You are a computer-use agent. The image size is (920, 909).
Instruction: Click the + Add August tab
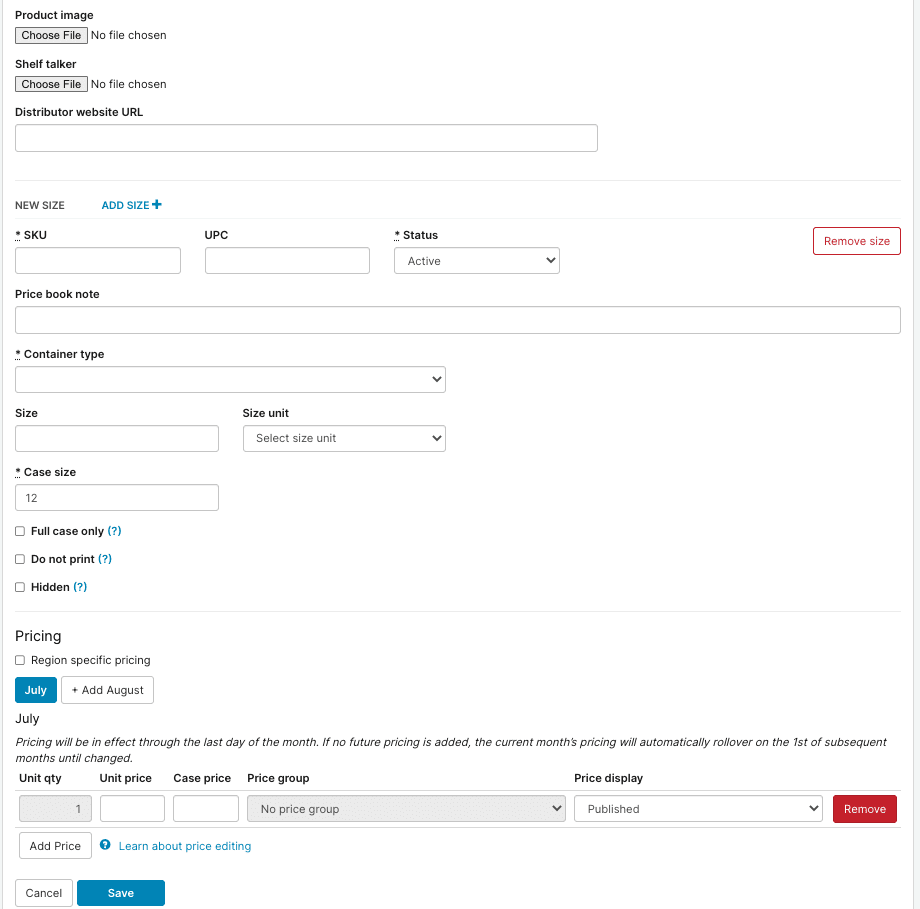[107, 690]
